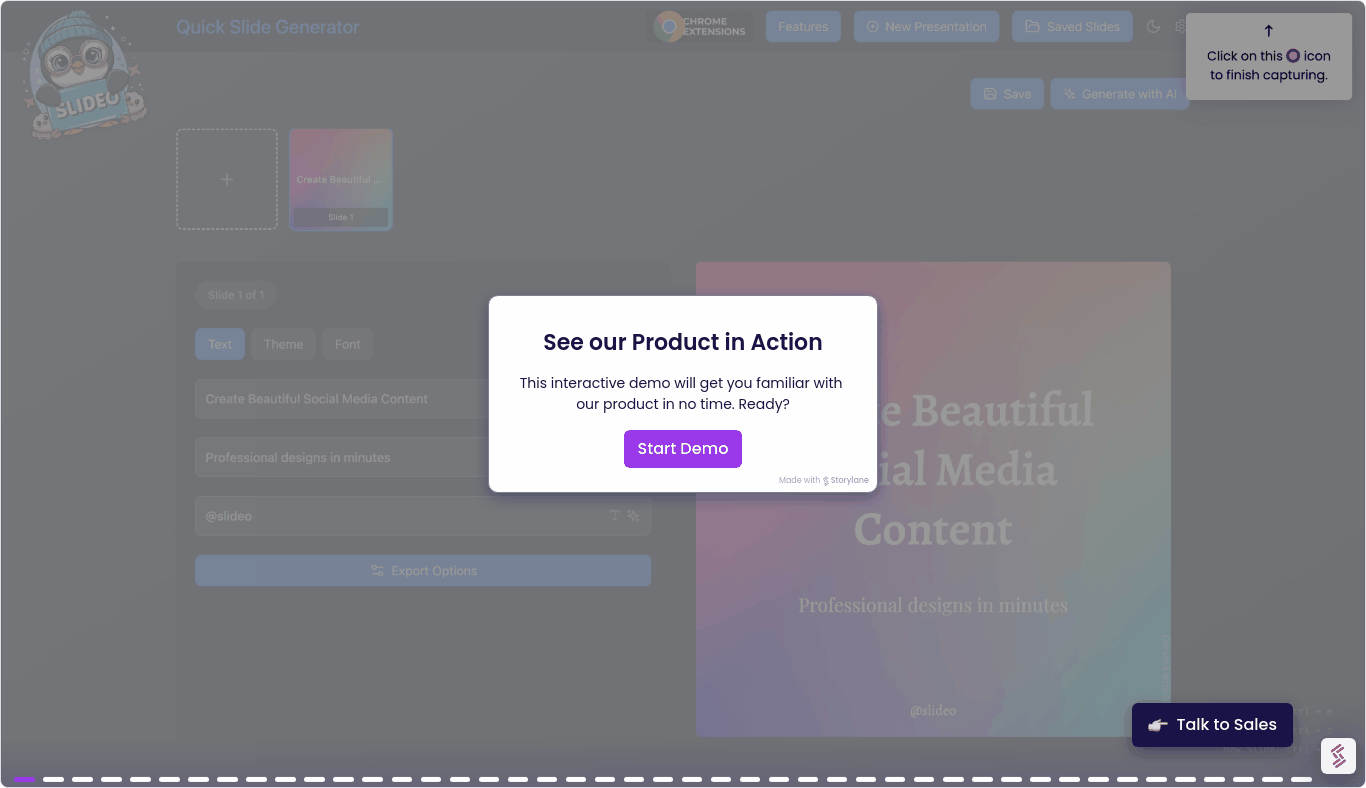Click the Slideo penguin logo
The height and width of the screenshot is (788, 1366).
tap(86, 74)
